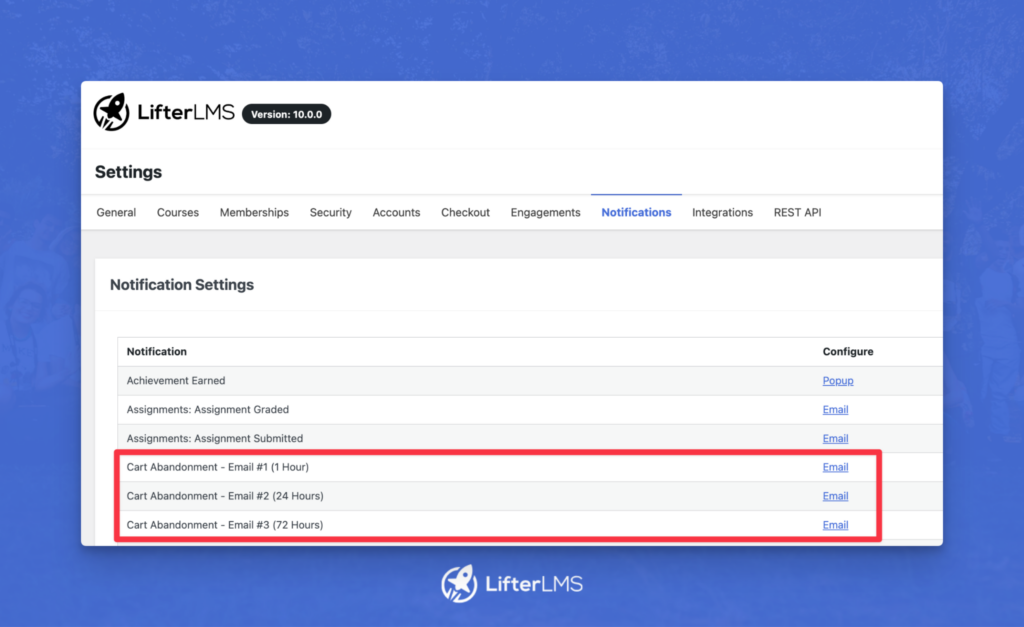This screenshot has width=1024, height=627.
Task: Select the Accounts tab
Action: pos(396,212)
